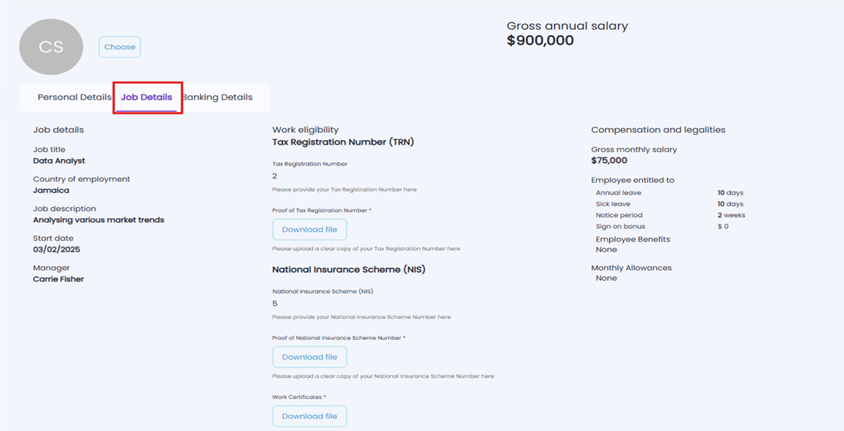Download the Tax Registration Number proof file
Screen dimensions: 844x431
[x=309, y=229]
